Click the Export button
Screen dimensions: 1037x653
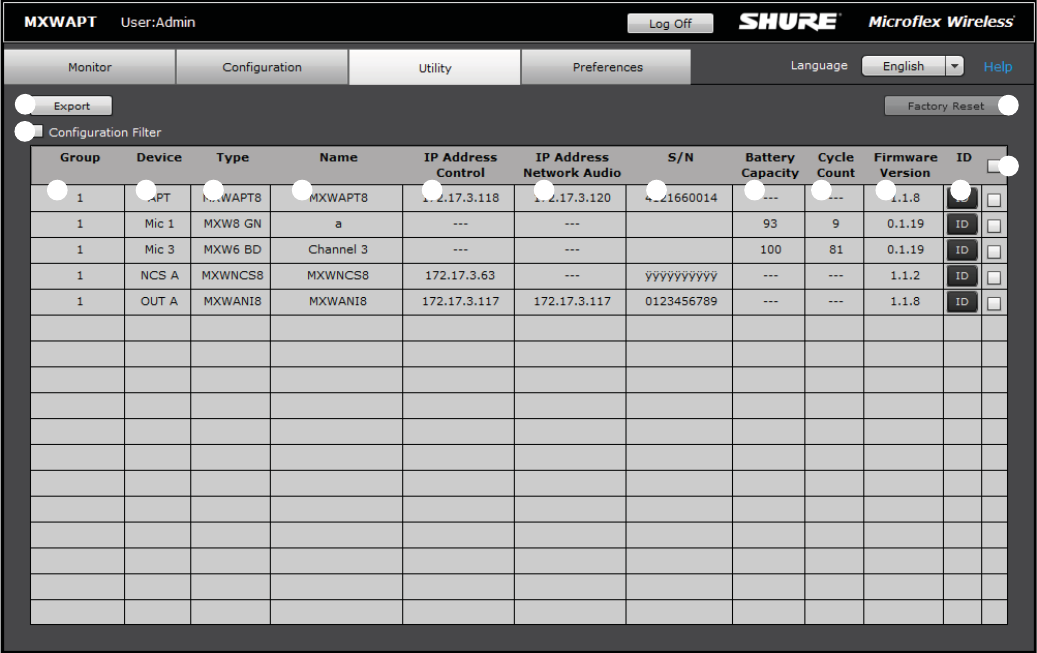click(71, 106)
